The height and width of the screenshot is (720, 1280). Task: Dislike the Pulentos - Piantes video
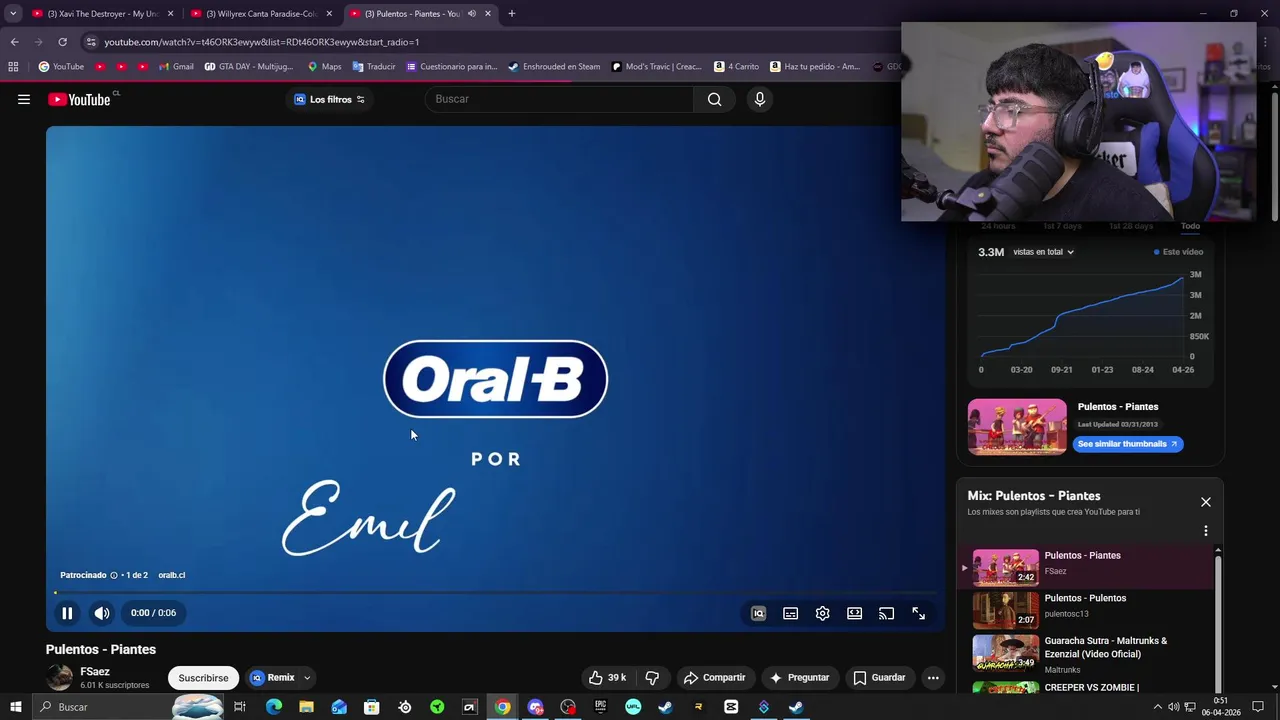(x=652, y=677)
